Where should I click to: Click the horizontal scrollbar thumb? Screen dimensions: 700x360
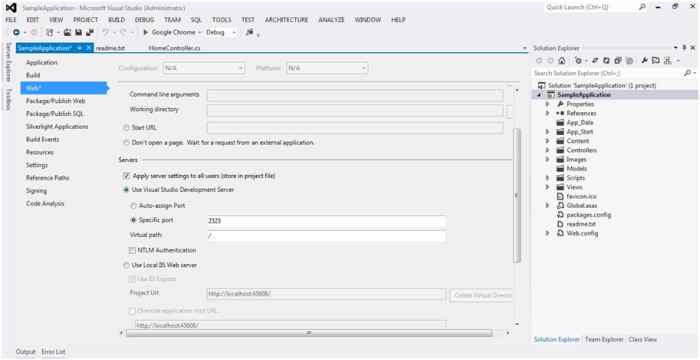click(x=309, y=333)
